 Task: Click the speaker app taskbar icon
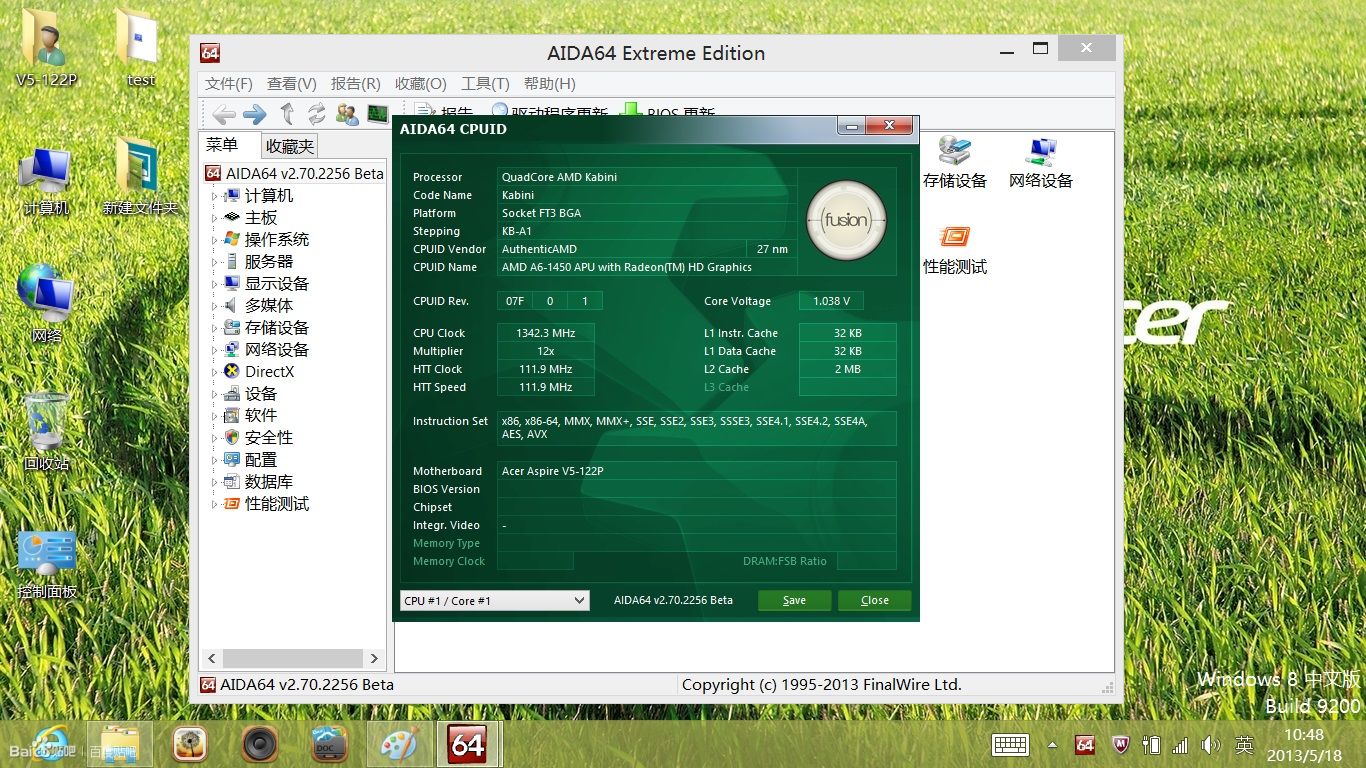(x=260, y=744)
